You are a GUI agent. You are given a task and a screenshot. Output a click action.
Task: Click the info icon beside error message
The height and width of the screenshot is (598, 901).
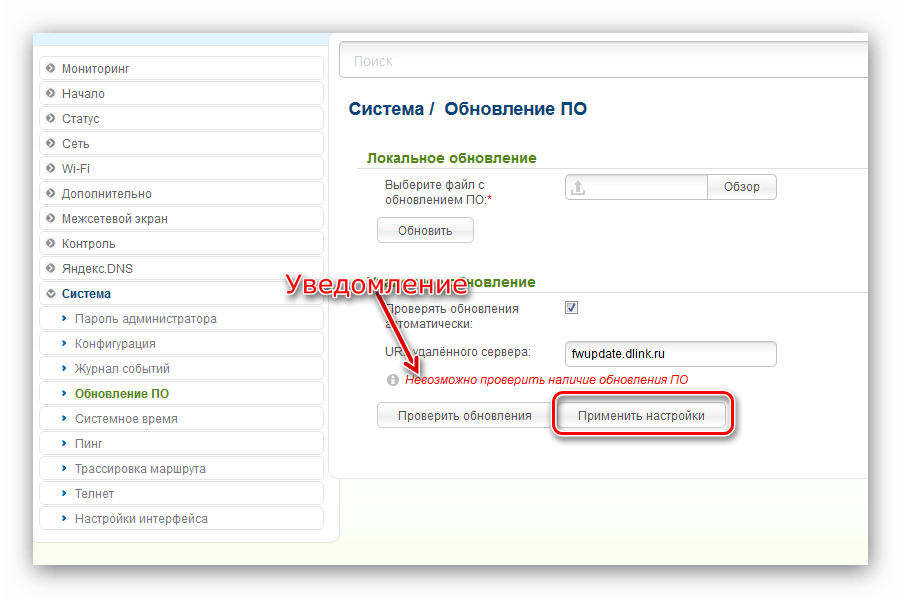coord(392,380)
